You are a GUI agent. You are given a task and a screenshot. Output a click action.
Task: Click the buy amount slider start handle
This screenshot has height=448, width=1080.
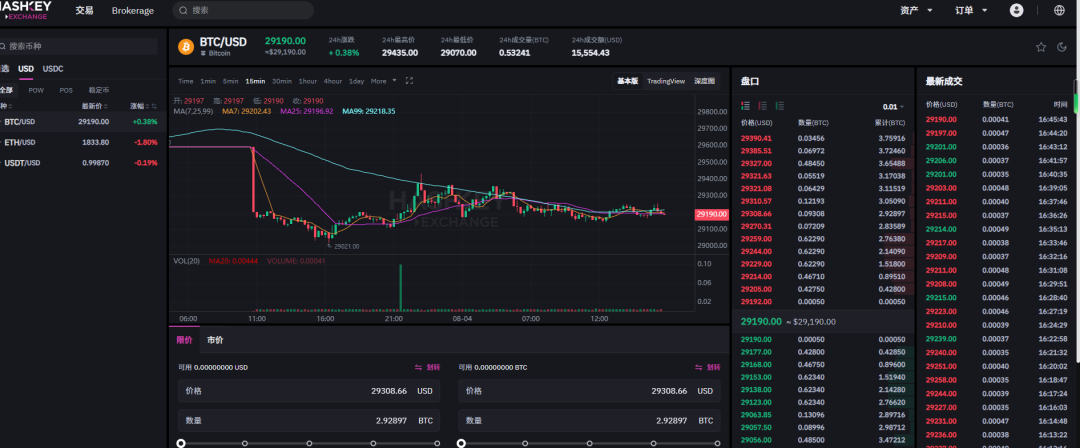point(181,442)
